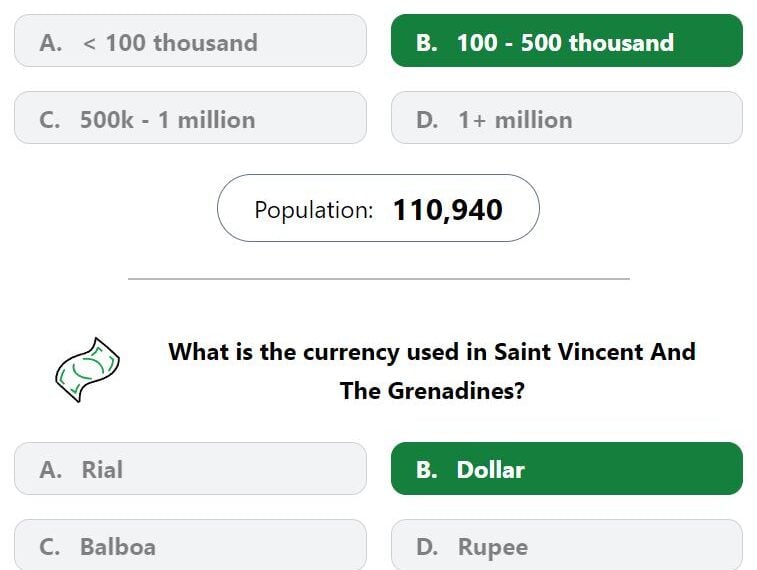
Task: Click letter "A." beside Rial
Action: tap(51, 470)
